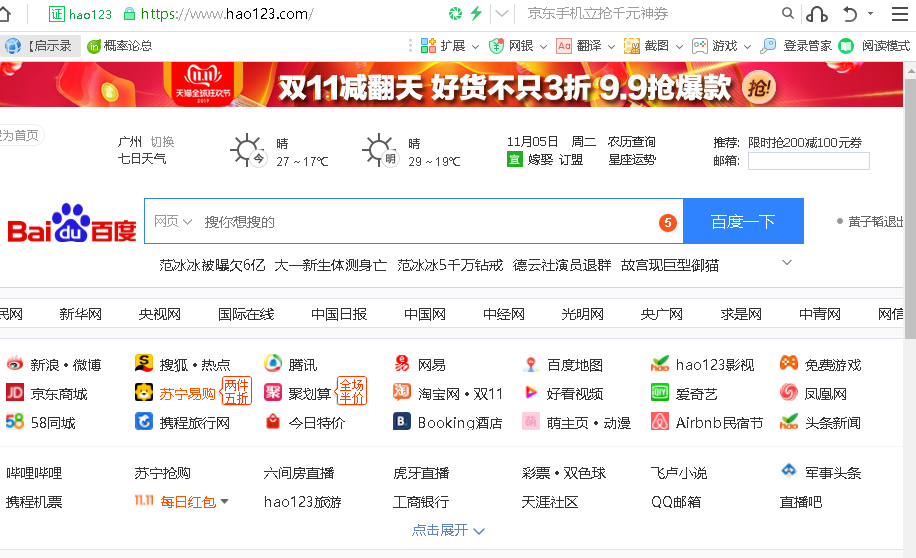The height and width of the screenshot is (558, 916).
Task: Click today's sunny weather icon
Action: coord(248,151)
